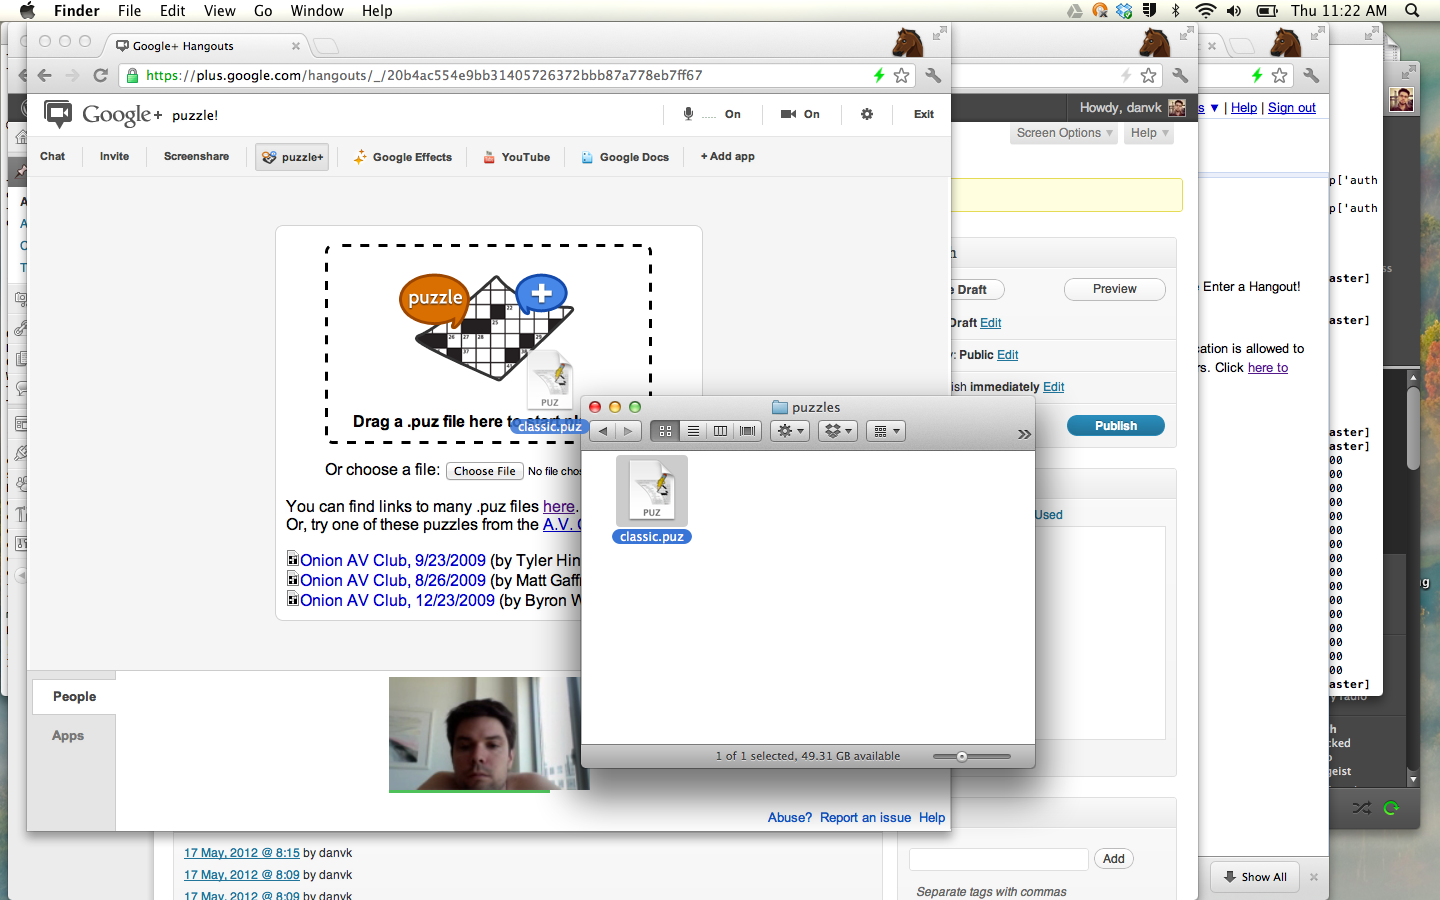The height and width of the screenshot is (900, 1440).
Task: Go back in Finder puzzles window
Action: (603, 431)
